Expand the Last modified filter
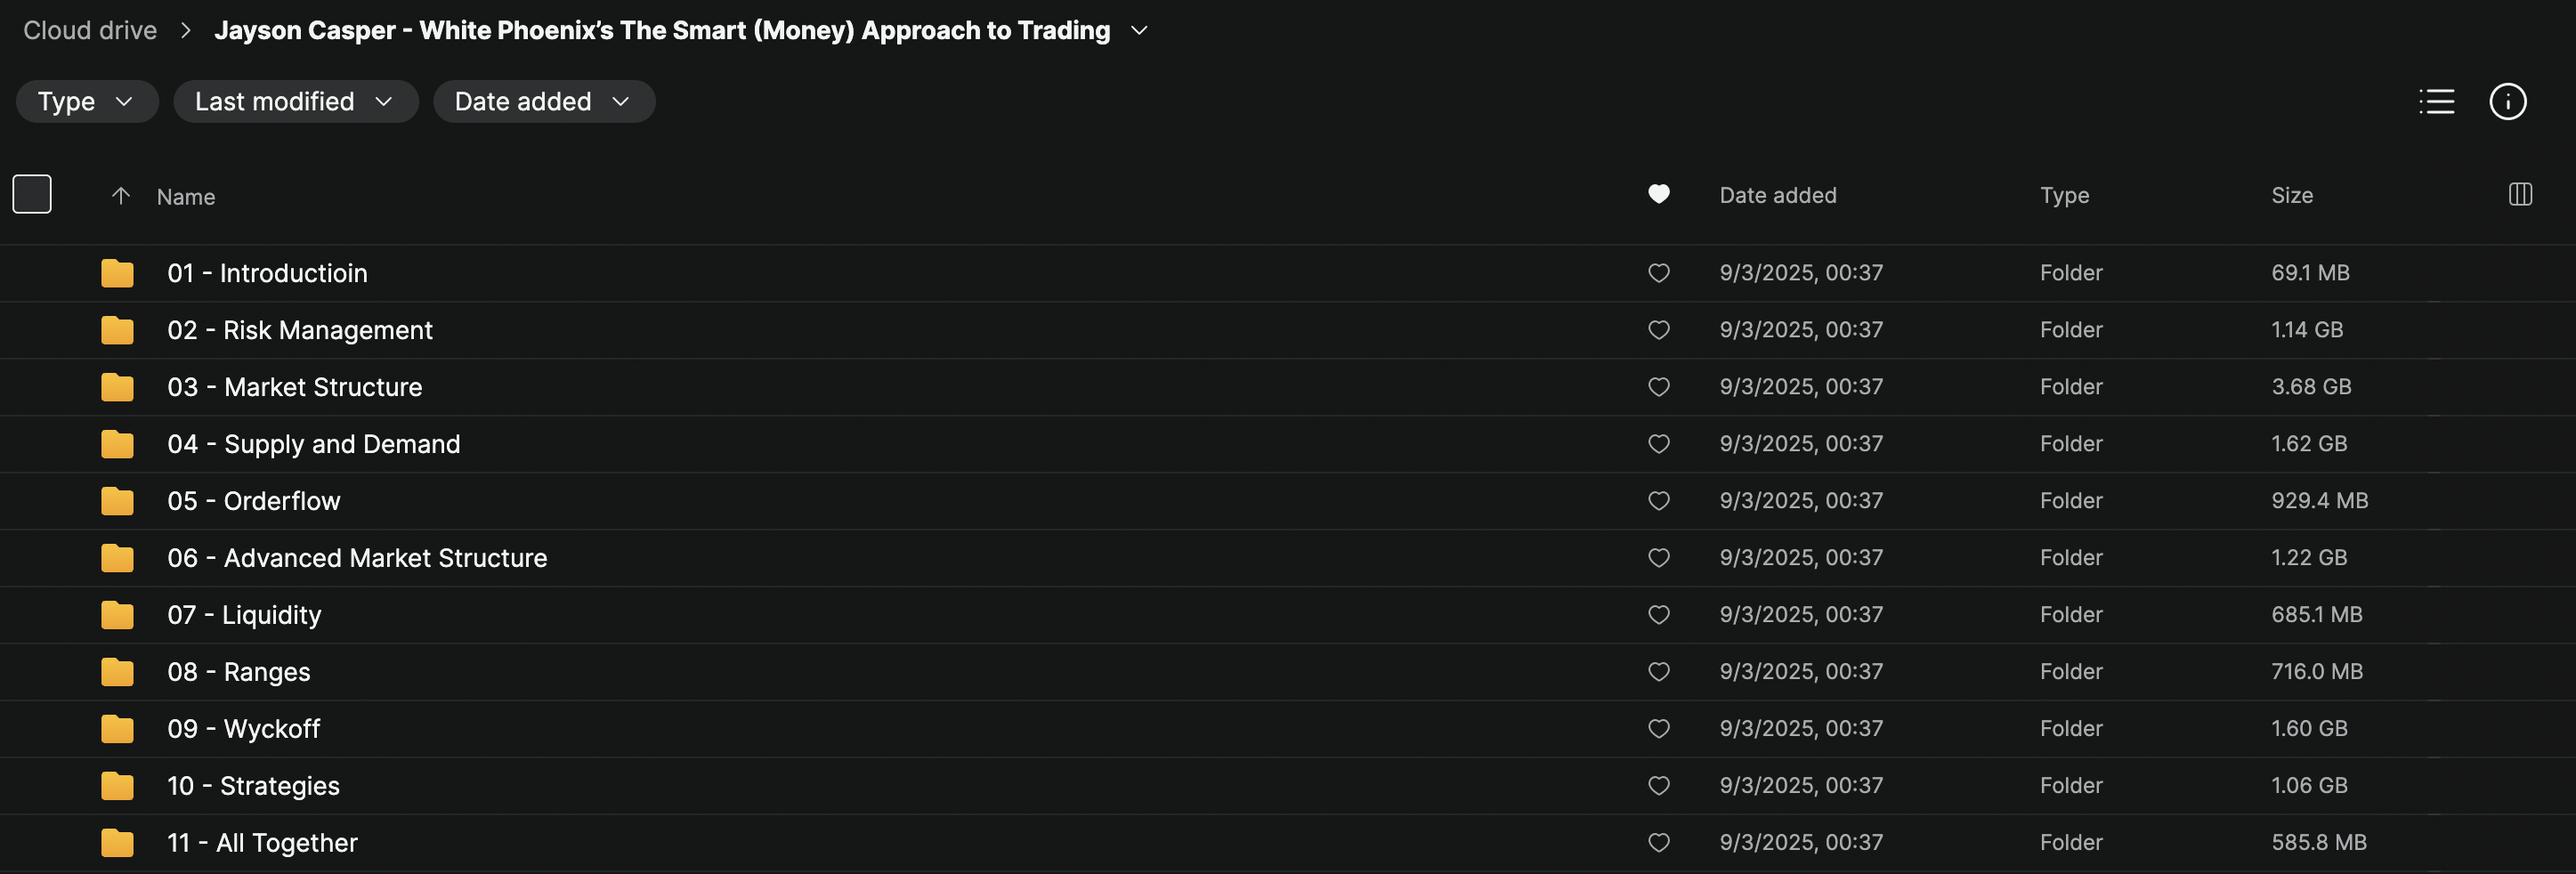 point(295,101)
